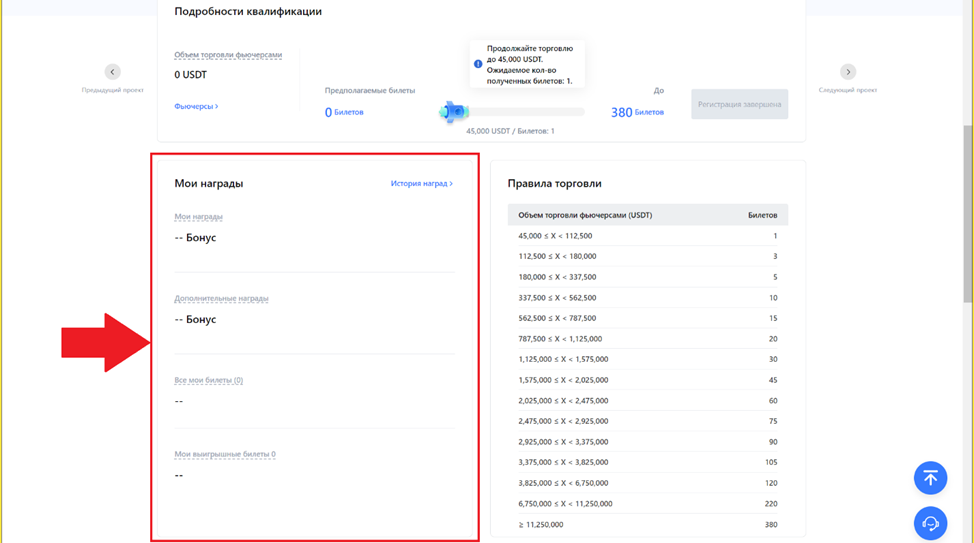
Task: Click the Мои выигрышные билеты label
Action: (225, 454)
